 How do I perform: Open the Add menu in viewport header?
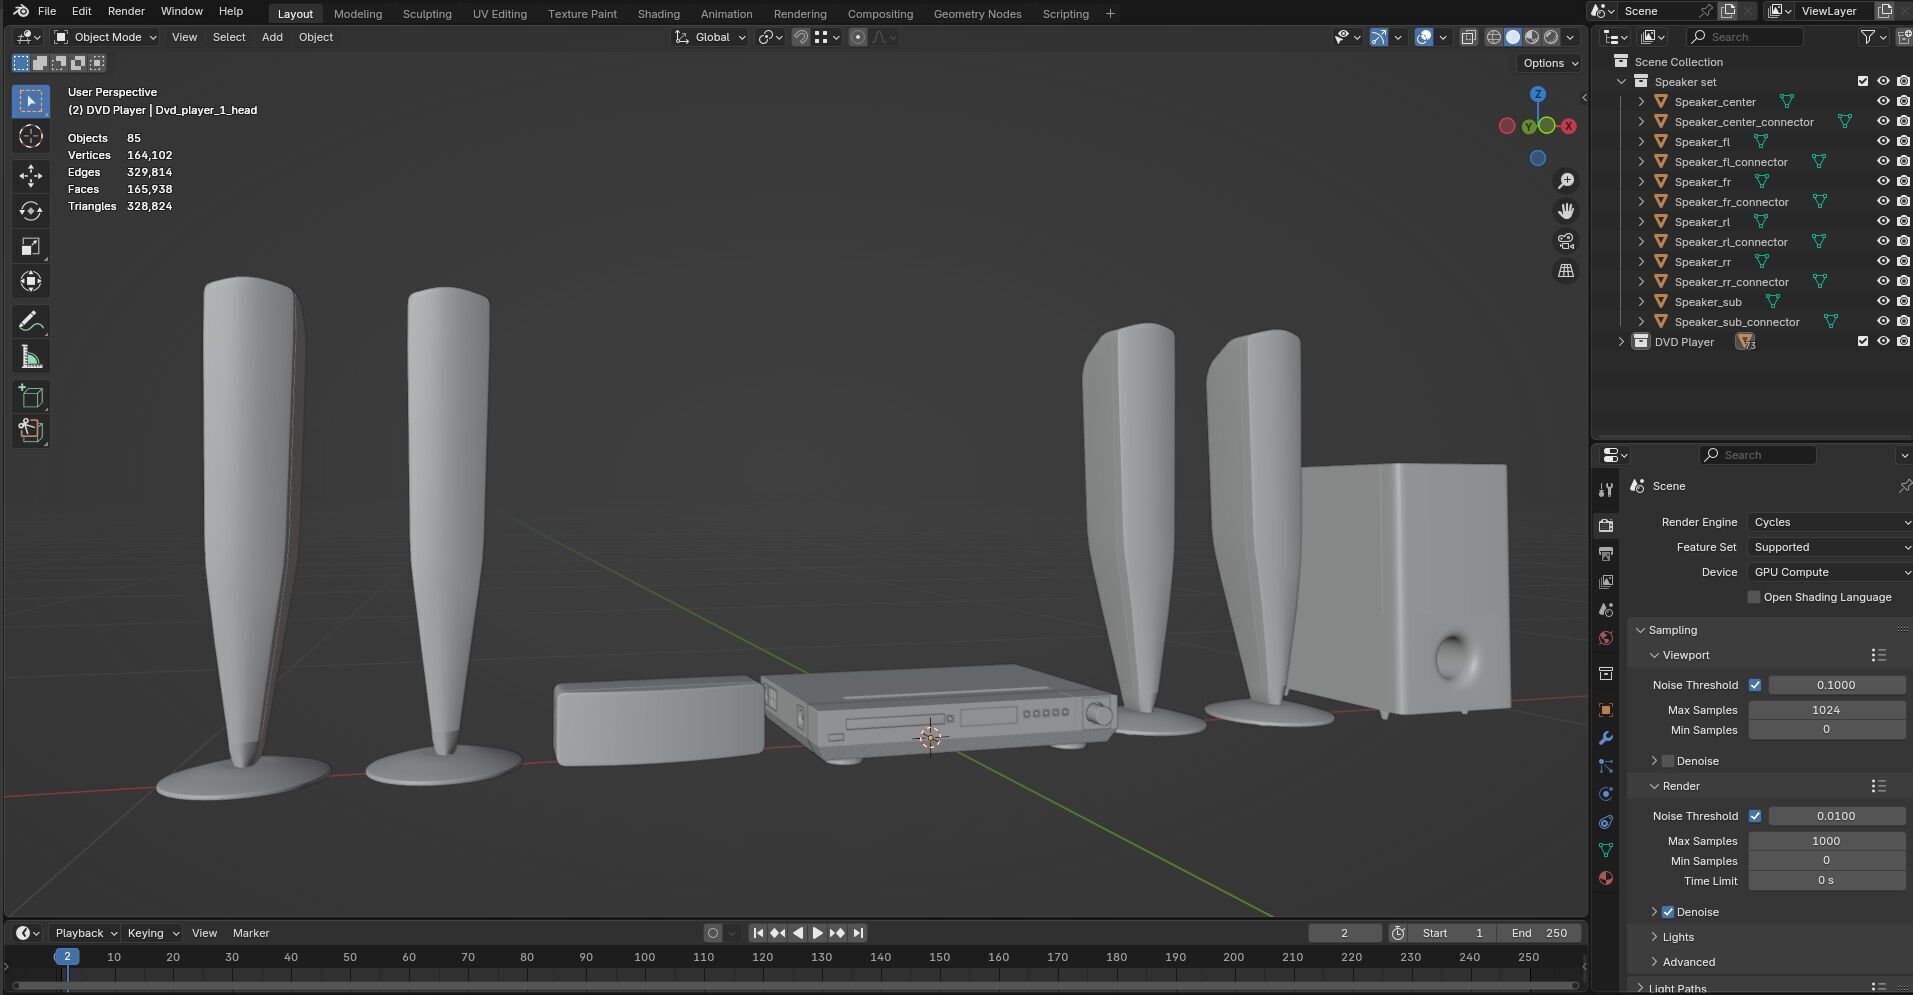pos(272,37)
